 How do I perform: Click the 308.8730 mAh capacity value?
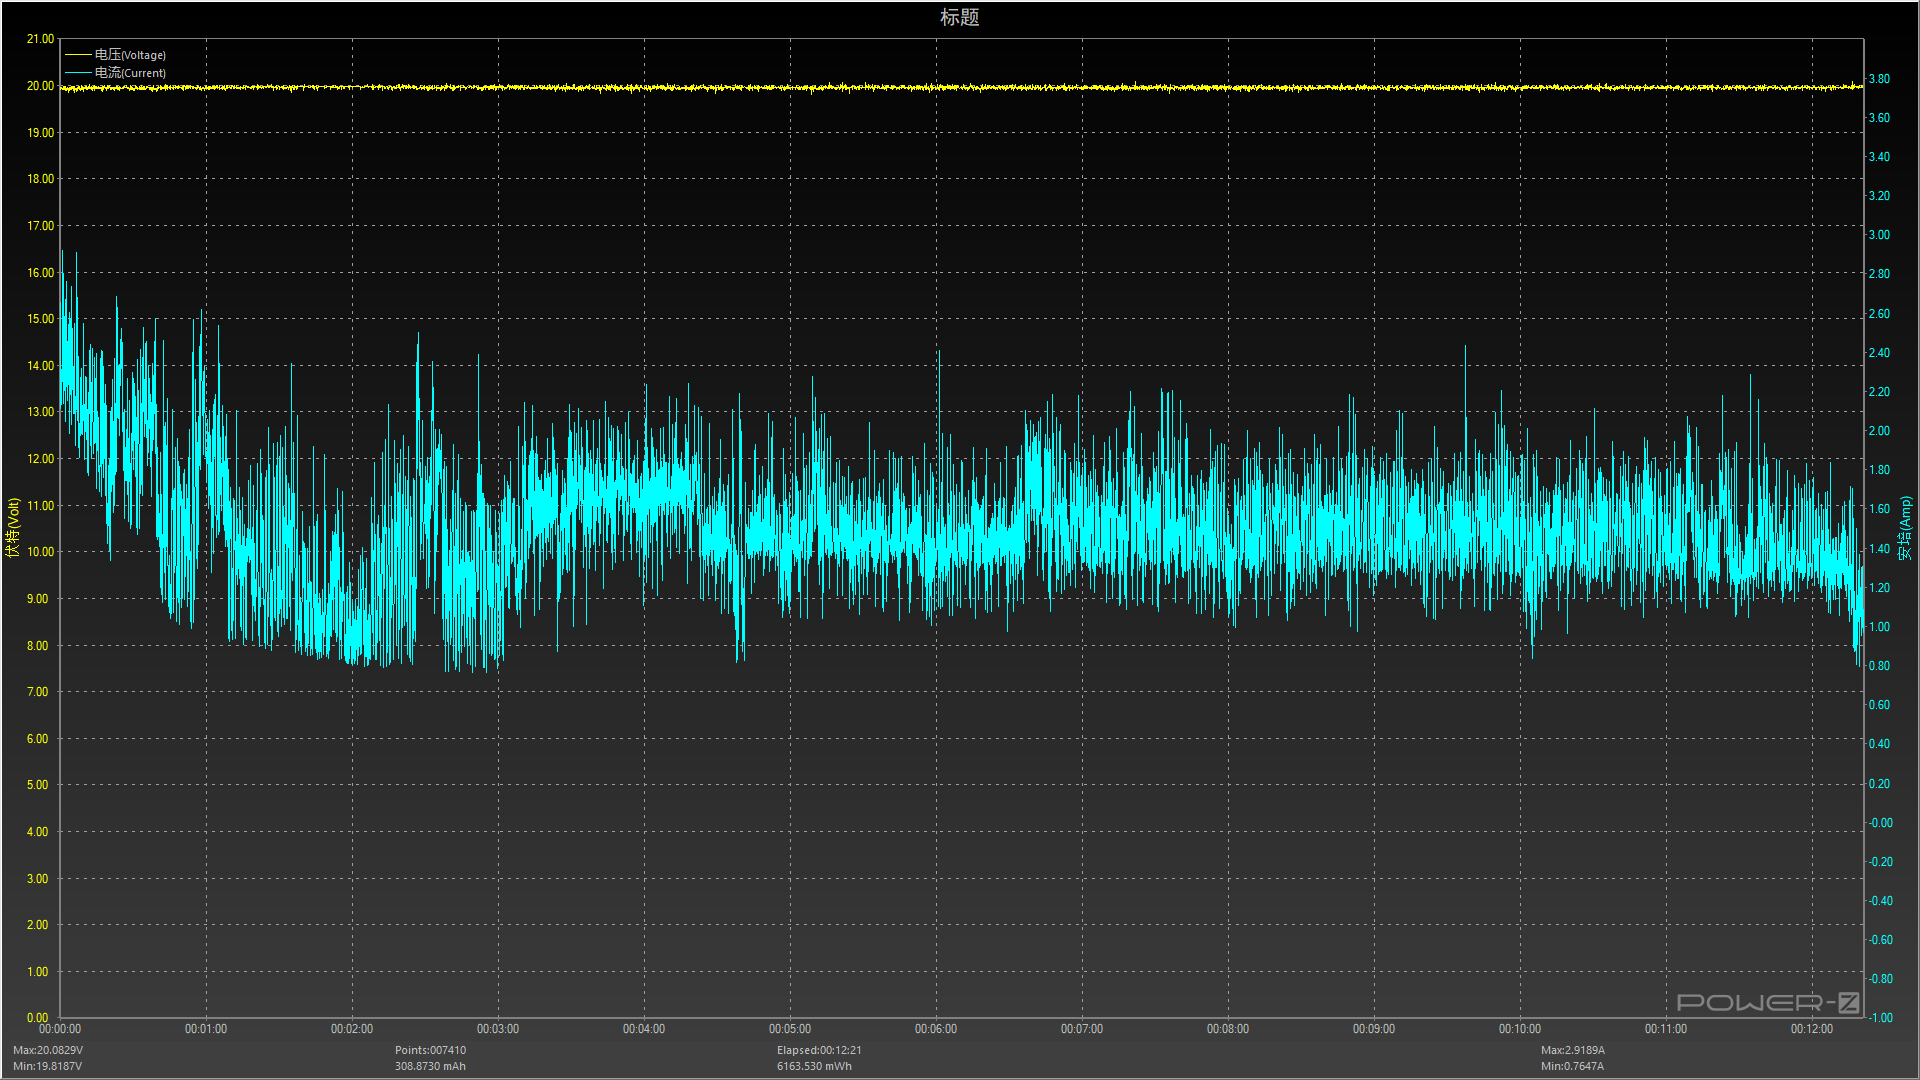[x=430, y=1066]
